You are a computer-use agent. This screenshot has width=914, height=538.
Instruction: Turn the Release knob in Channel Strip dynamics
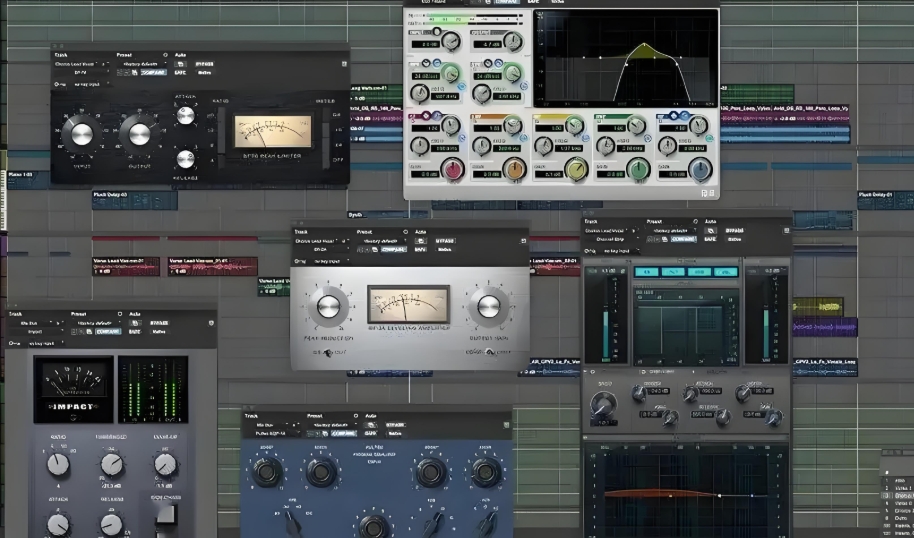coord(723,416)
